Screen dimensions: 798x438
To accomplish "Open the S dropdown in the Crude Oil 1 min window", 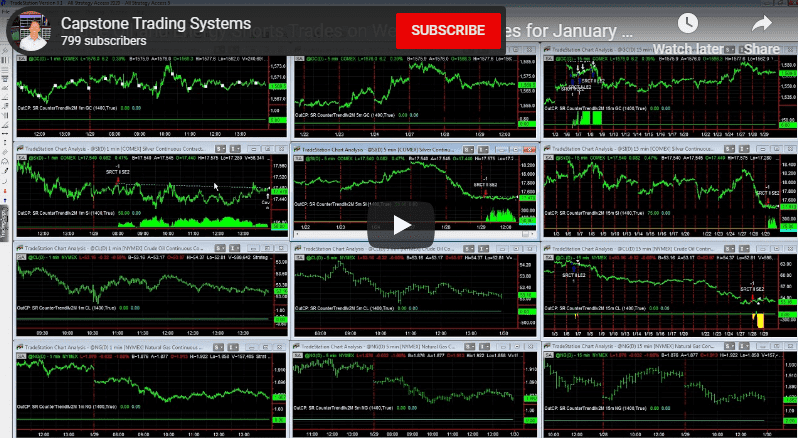I will (220, 248).
